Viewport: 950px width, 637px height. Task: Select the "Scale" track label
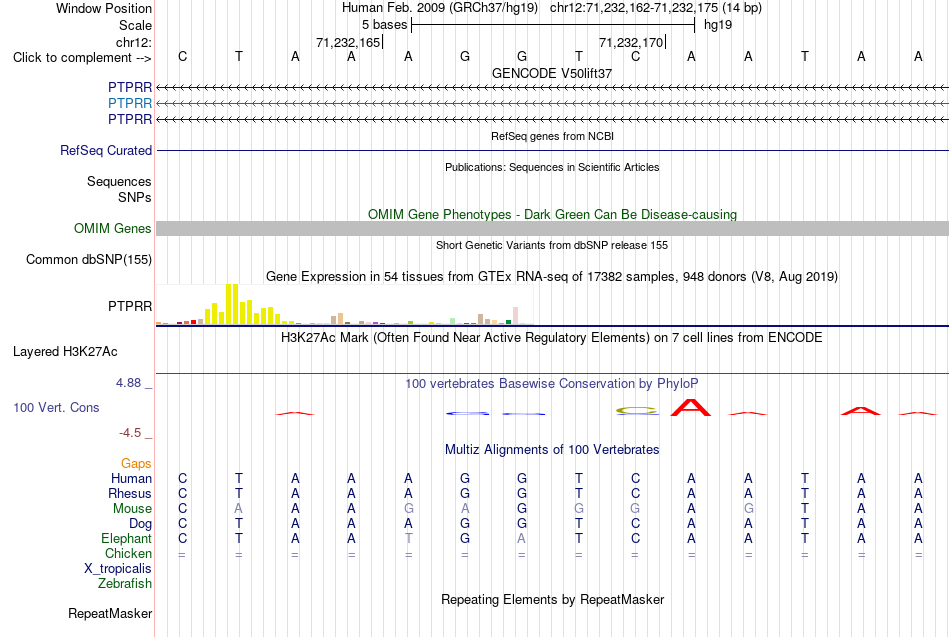point(135,25)
